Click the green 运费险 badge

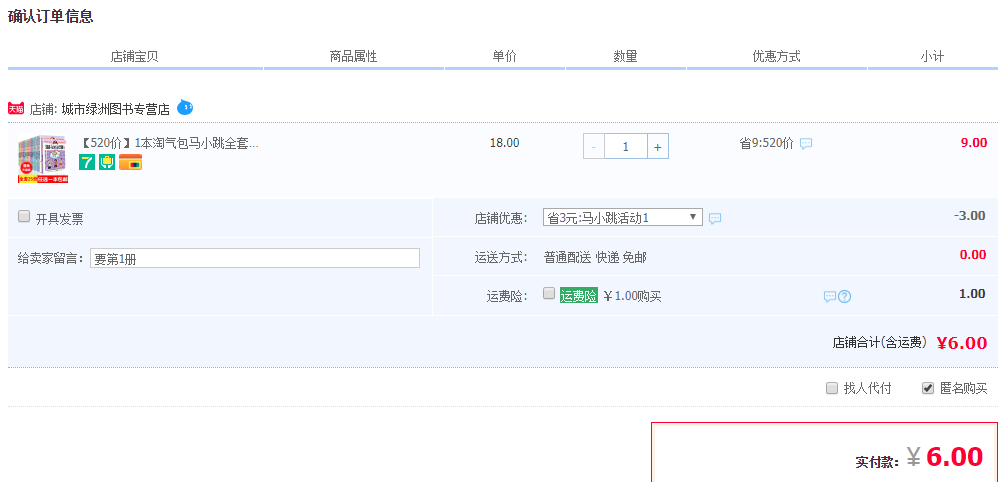pos(579,296)
